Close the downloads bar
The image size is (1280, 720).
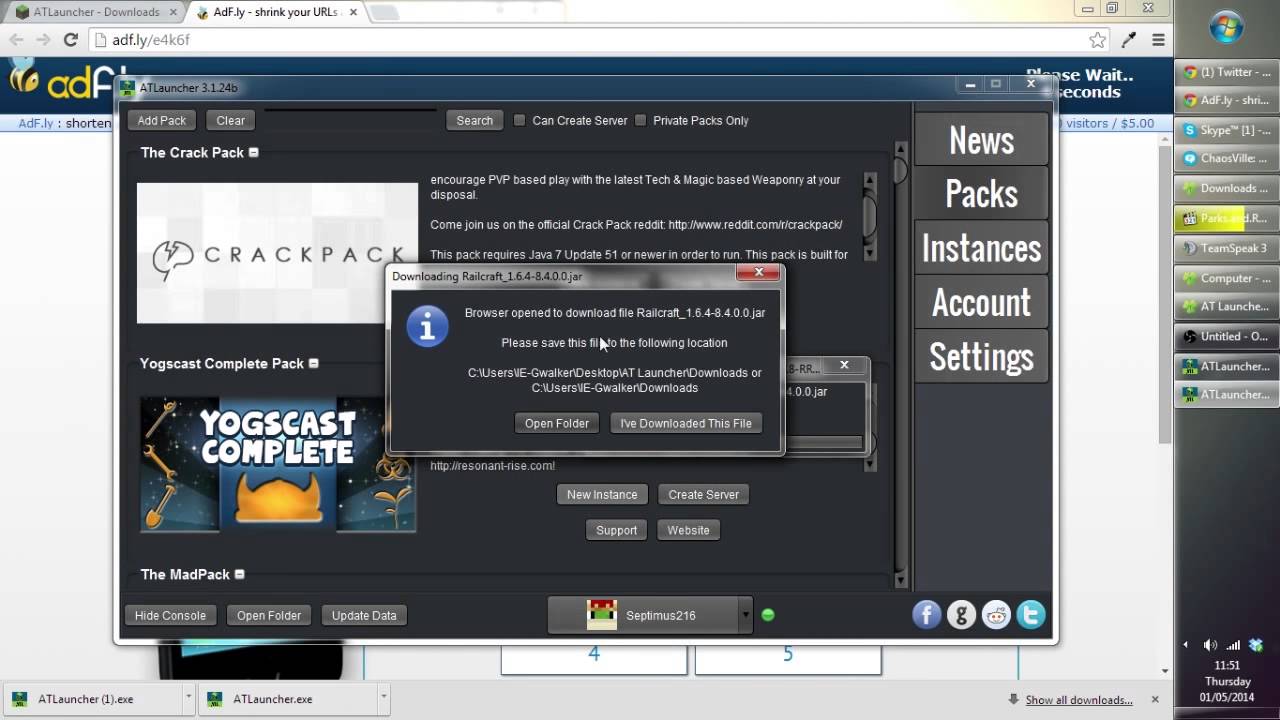point(1155,699)
